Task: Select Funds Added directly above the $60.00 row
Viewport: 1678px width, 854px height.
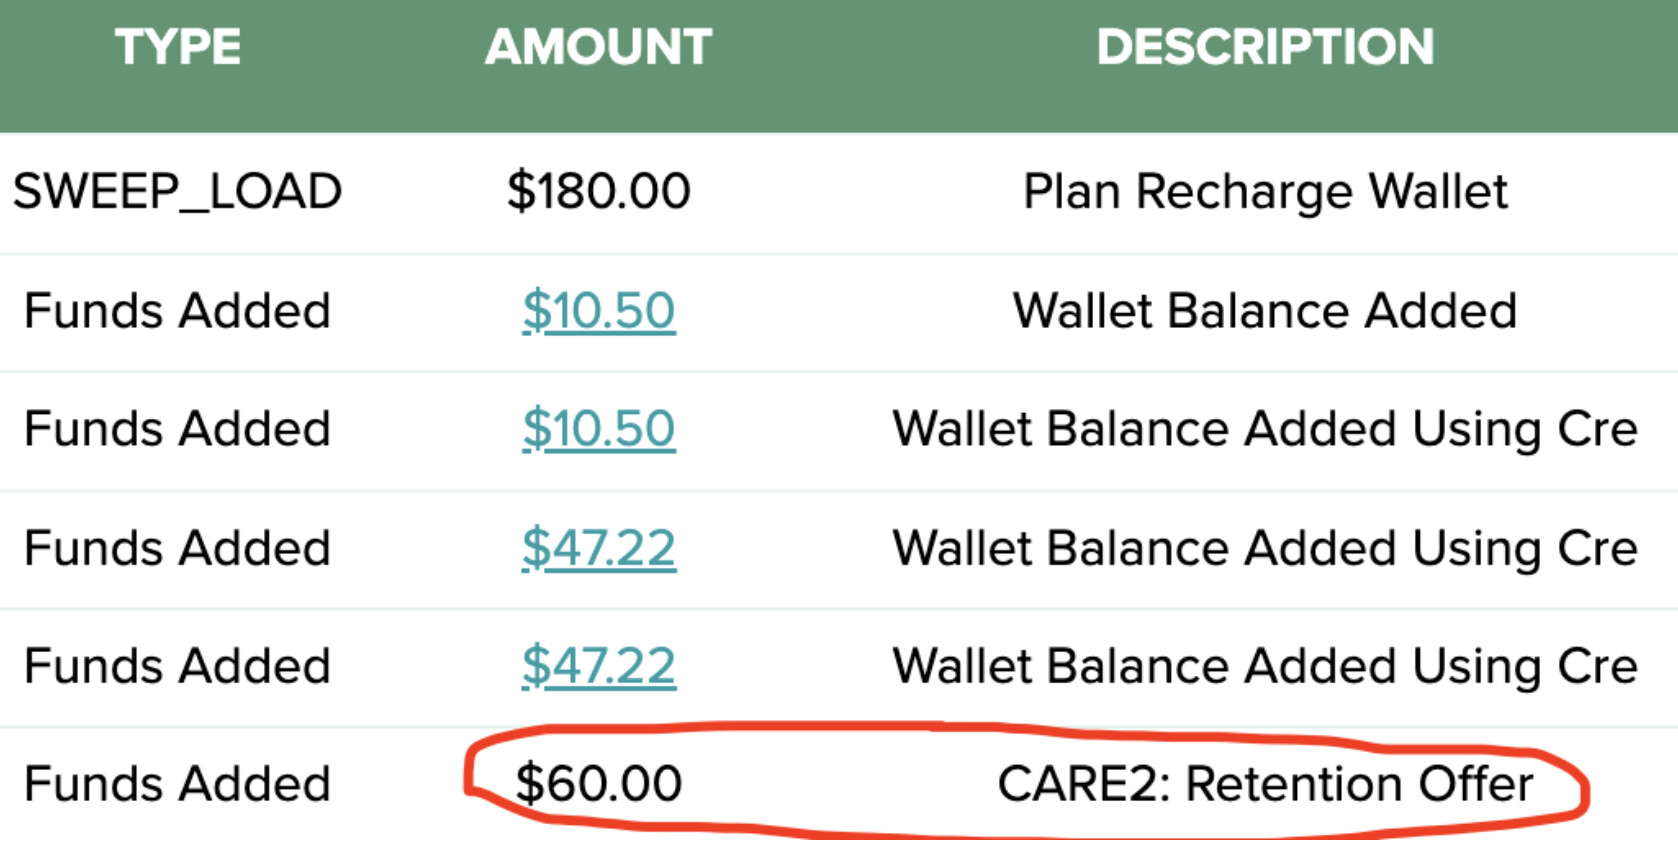Action: coord(177,666)
